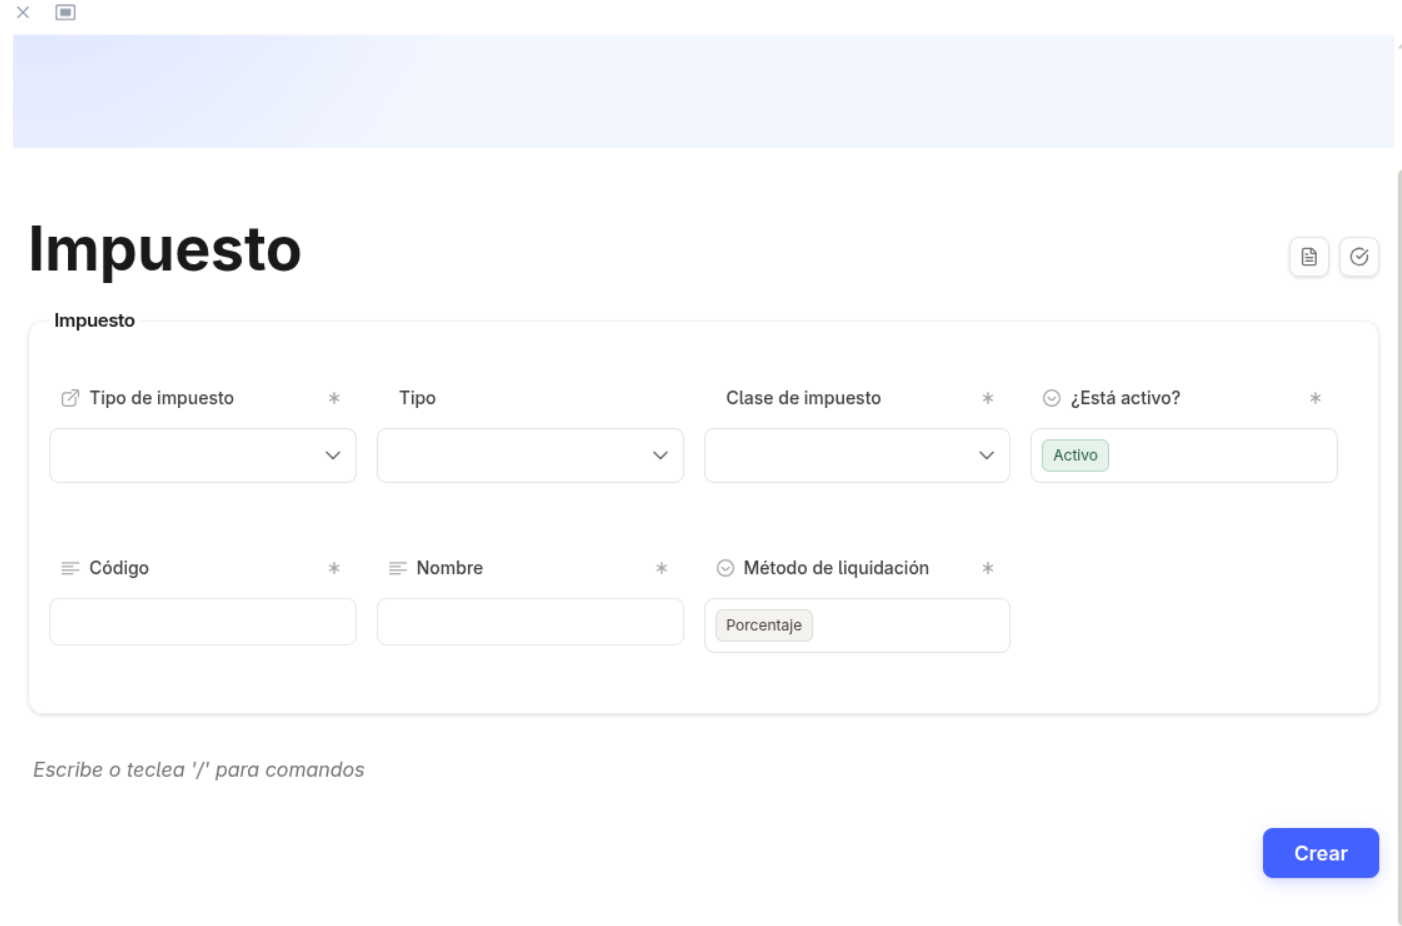Screen dimensions: 1402x926
Task: Click the Porcentaje tag
Action: tap(764, 625)
